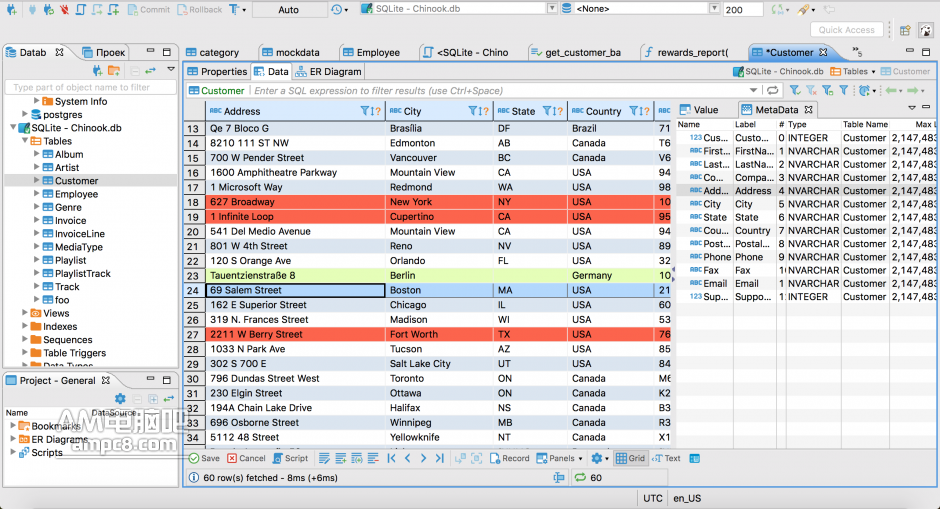Toggle Record view mode

[x=510, y=458]
